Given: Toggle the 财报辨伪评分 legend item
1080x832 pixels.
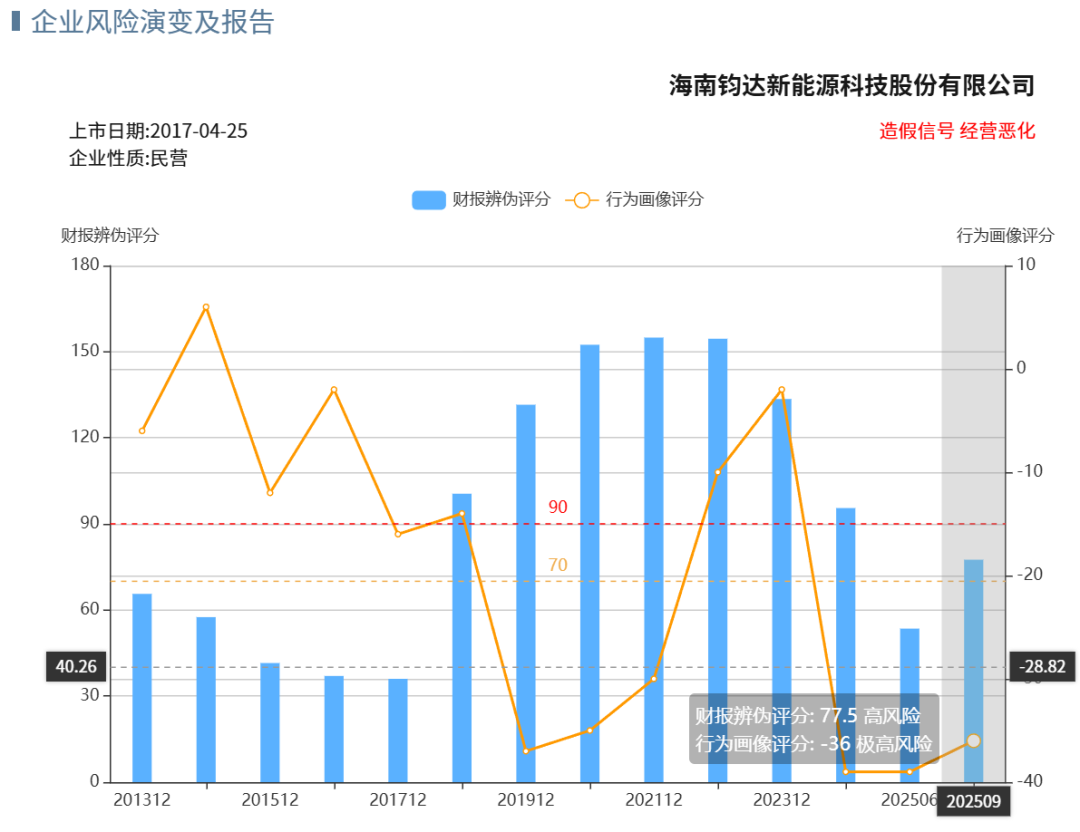Looking at the screenshot, I should click(481, 200).
